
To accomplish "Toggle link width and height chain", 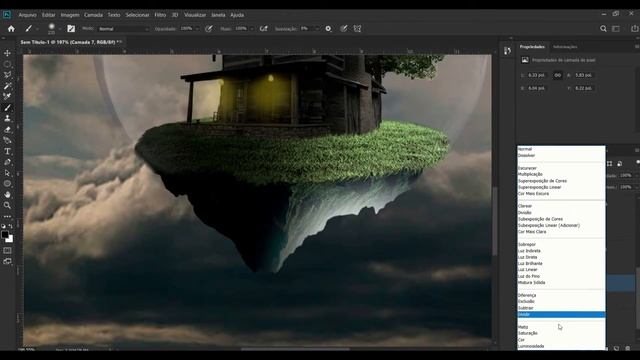I will (x=558, y=75).
